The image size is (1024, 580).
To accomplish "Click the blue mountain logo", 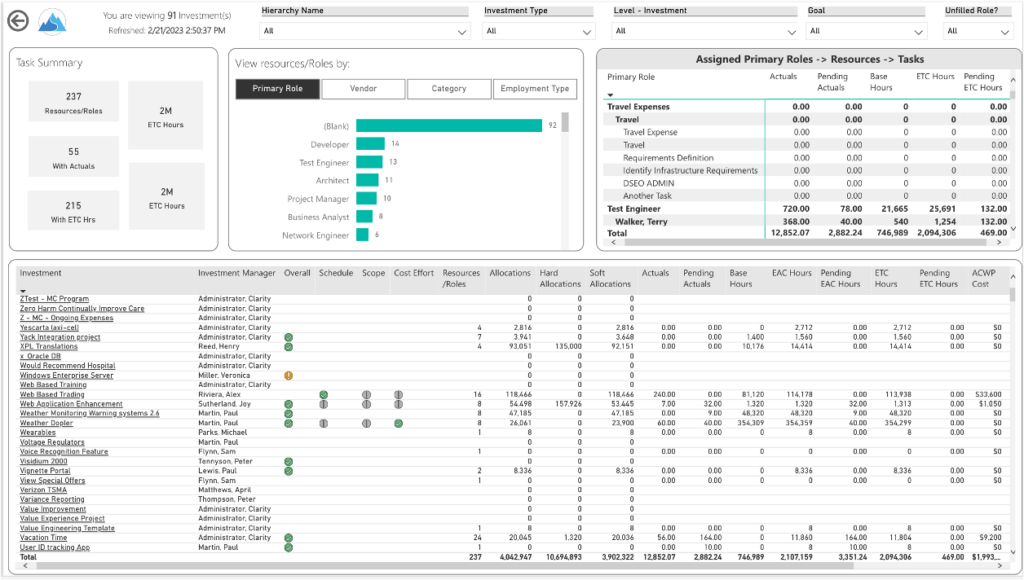I will pyautogui.click(x=52, y=21).
